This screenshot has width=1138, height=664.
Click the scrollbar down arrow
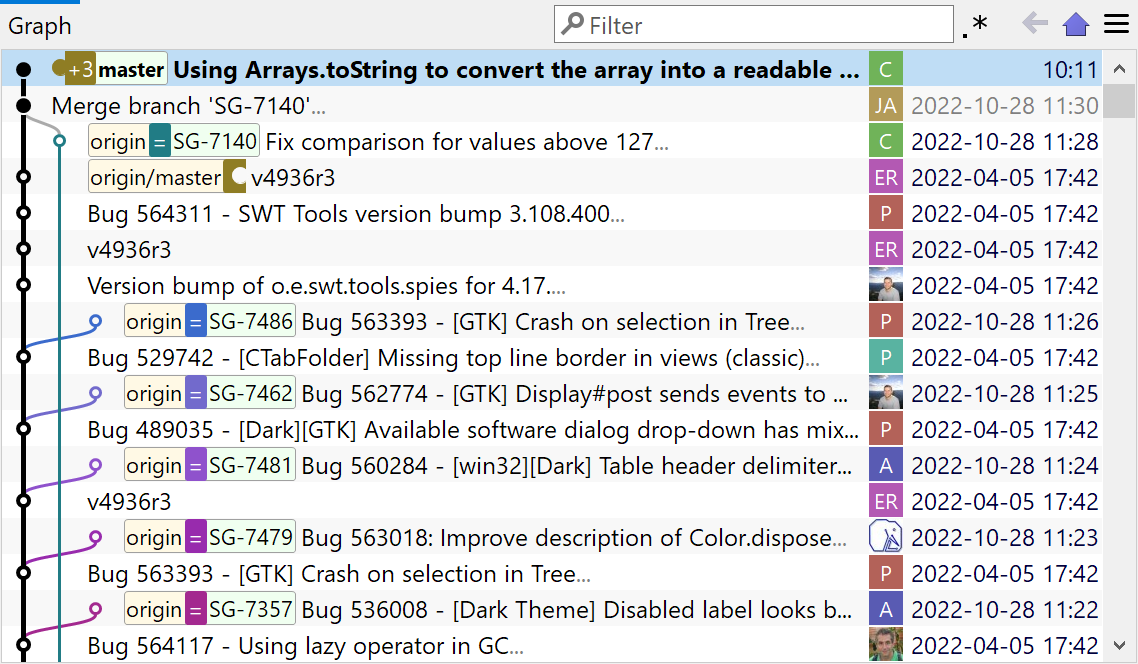pos(1121,645)
